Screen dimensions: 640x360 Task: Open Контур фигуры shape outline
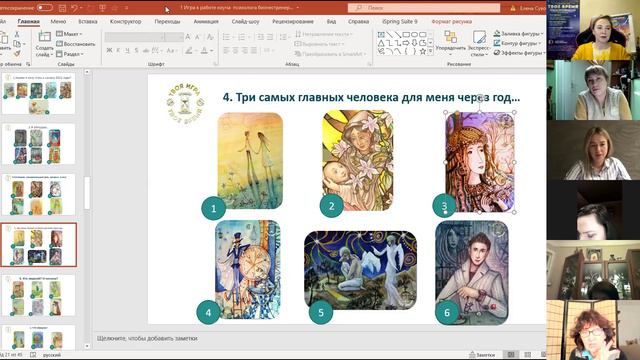(x=518, y=43)
